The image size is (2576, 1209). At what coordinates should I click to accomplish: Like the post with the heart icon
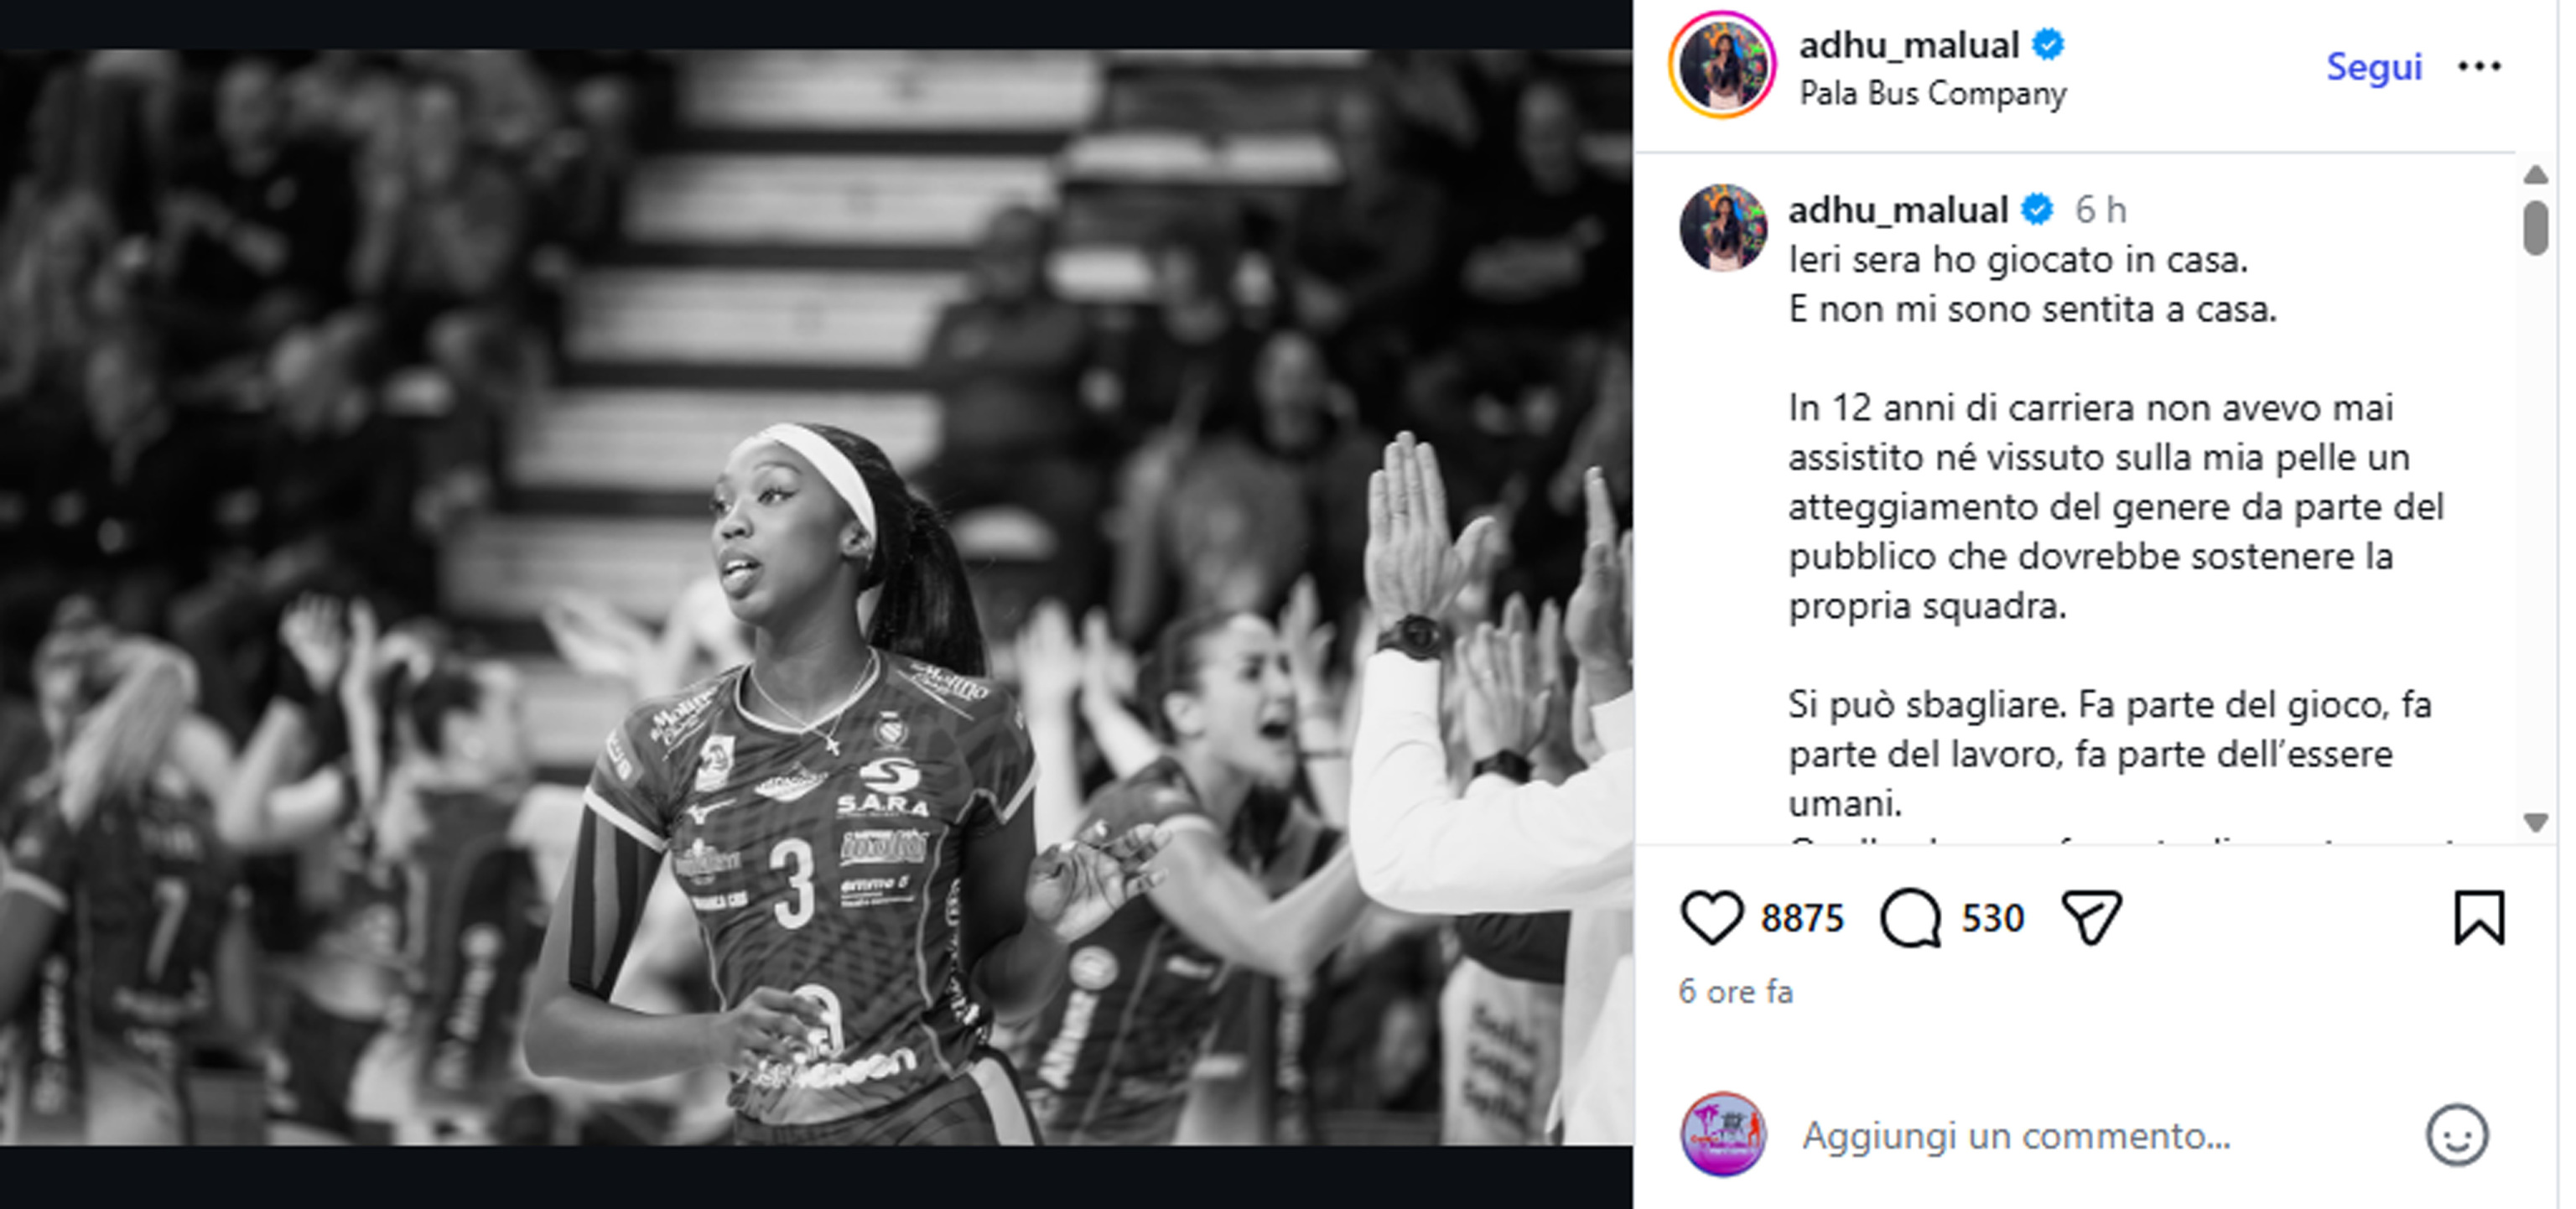click(1711, 917)
